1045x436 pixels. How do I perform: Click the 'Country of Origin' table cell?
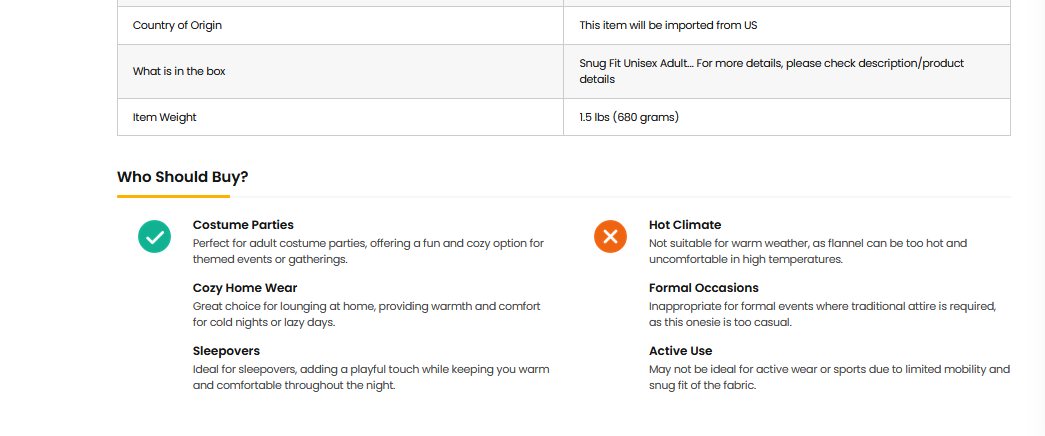point(179,25)
